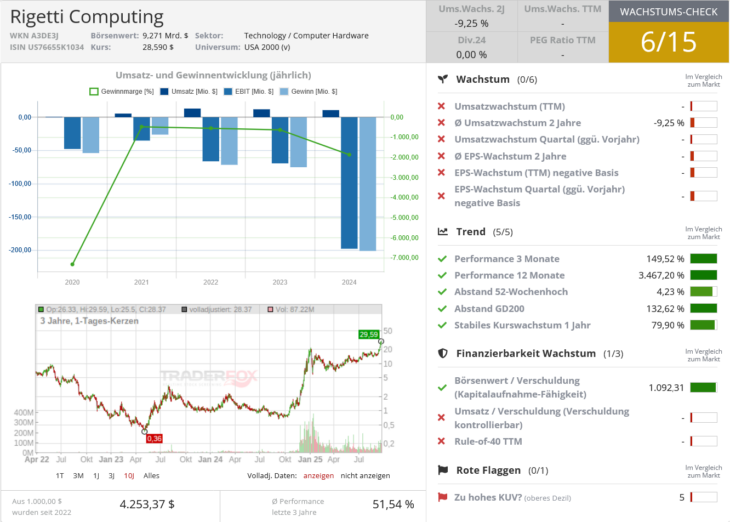Image resolution: width=730 pixels, height=522 pixels.
Task: Click the Wachstum sprout icon
Action: tap(443, 79)
